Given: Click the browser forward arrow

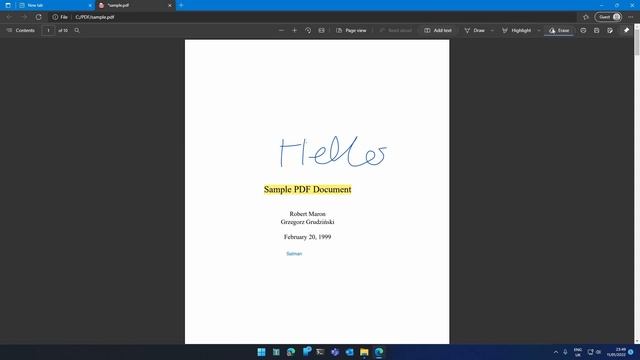Looking at the screenshot, I should (24, 17).
